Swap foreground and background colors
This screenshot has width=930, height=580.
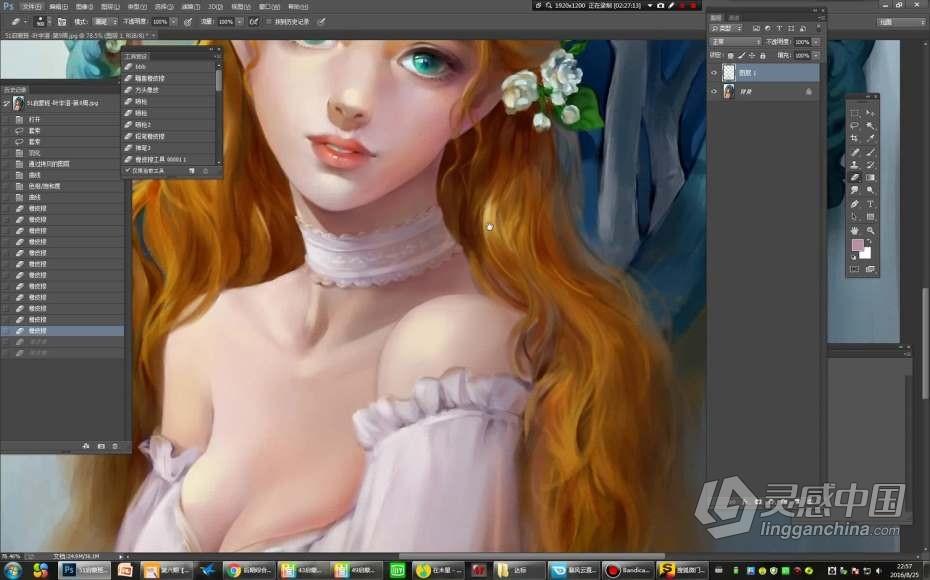[869, 241]
